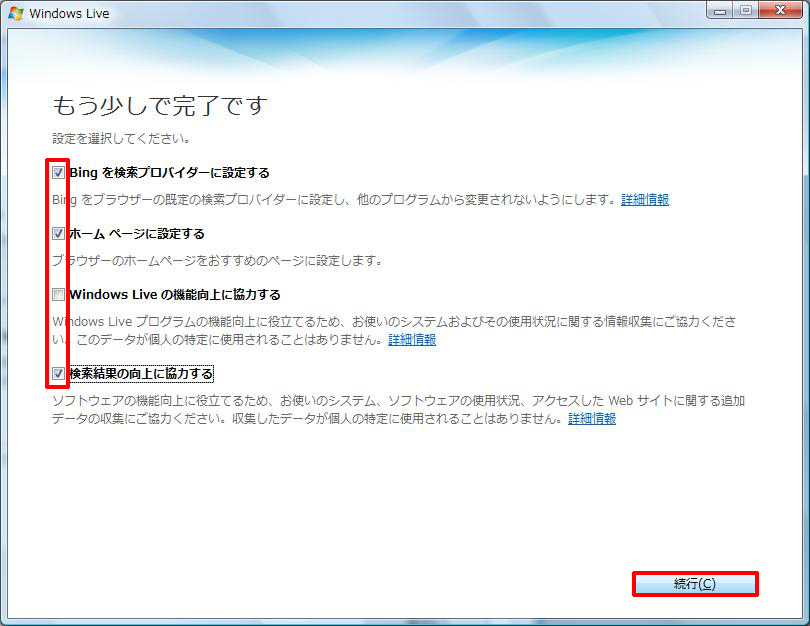Click the ホーム ページに設定する label
The height and width of the screenshot is (626, 810).
(x=137, y=233)
